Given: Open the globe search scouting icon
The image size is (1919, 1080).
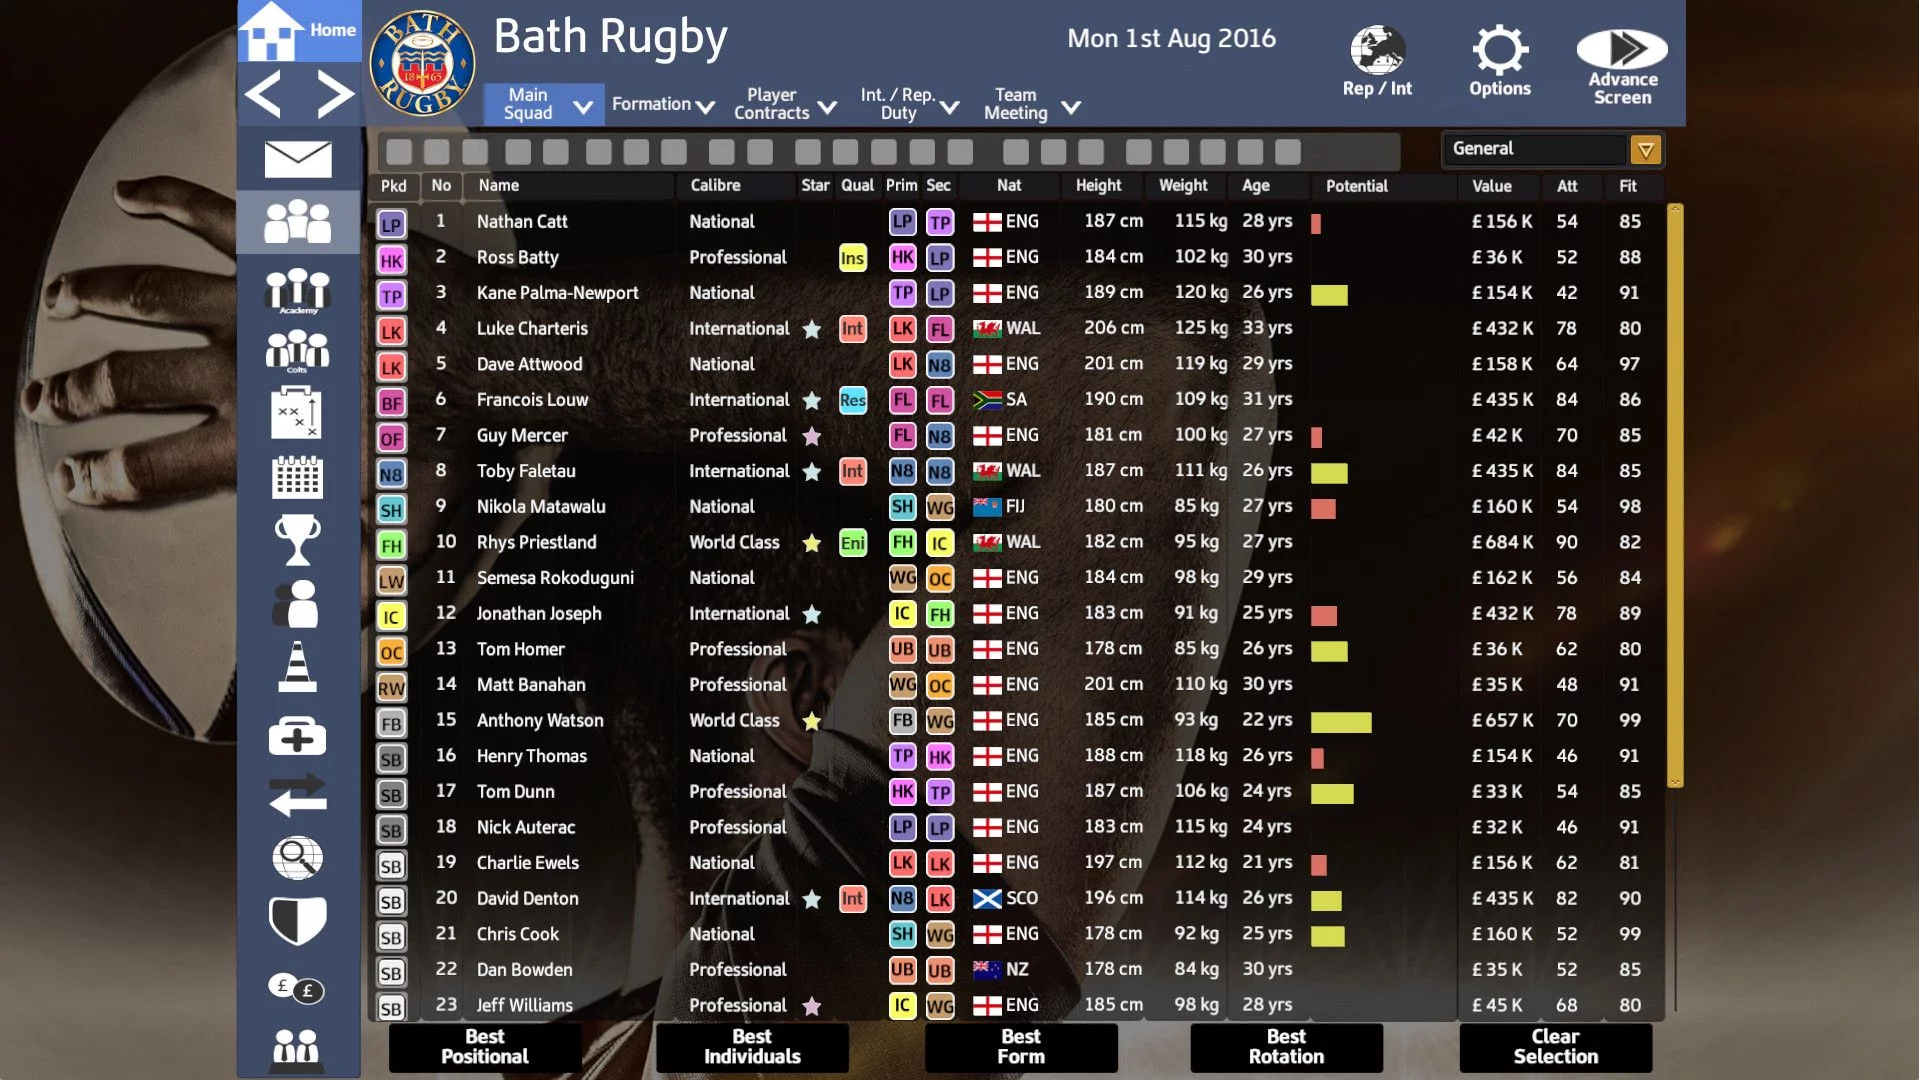Looking at the screenshot, I should (x=298, y=857).
